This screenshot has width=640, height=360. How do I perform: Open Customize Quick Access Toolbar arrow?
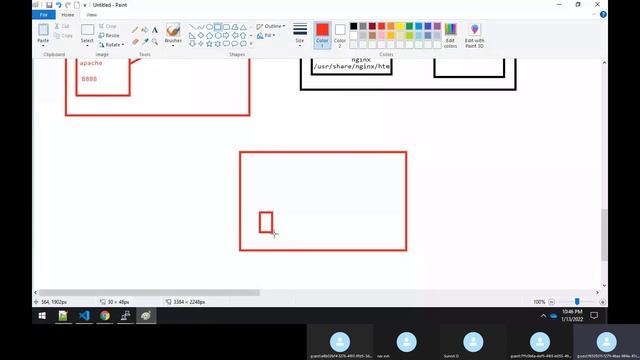tap(85, 5)
